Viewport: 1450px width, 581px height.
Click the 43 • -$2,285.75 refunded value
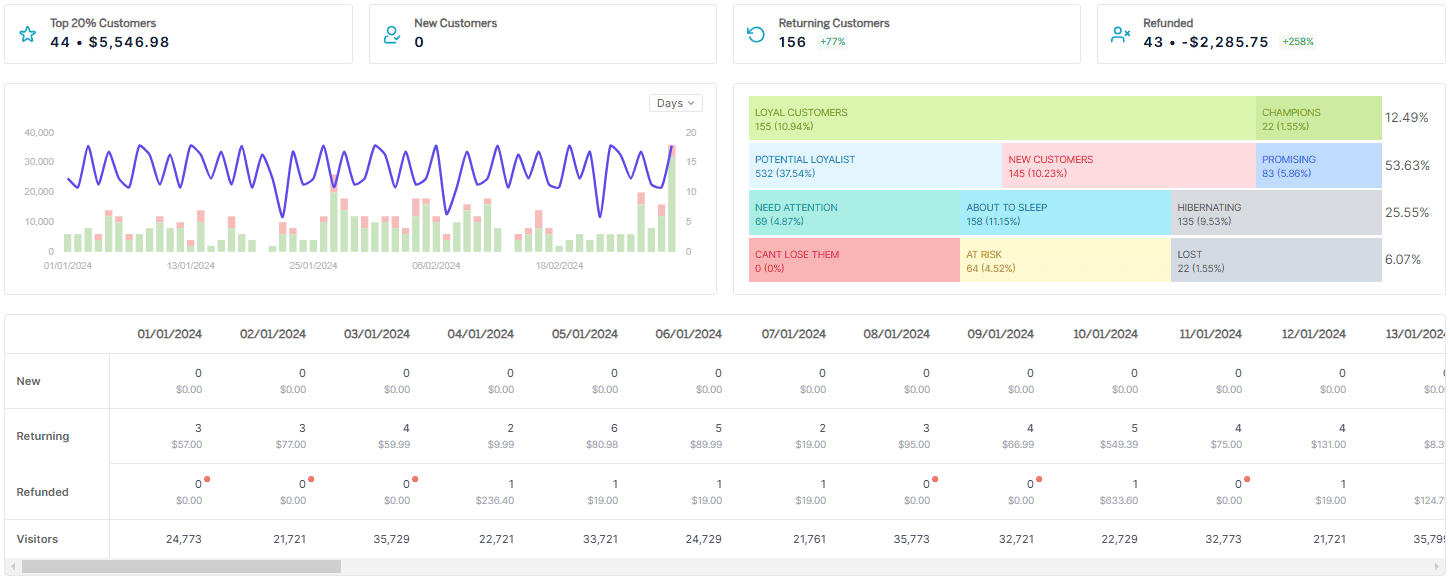coord(1206,42)
